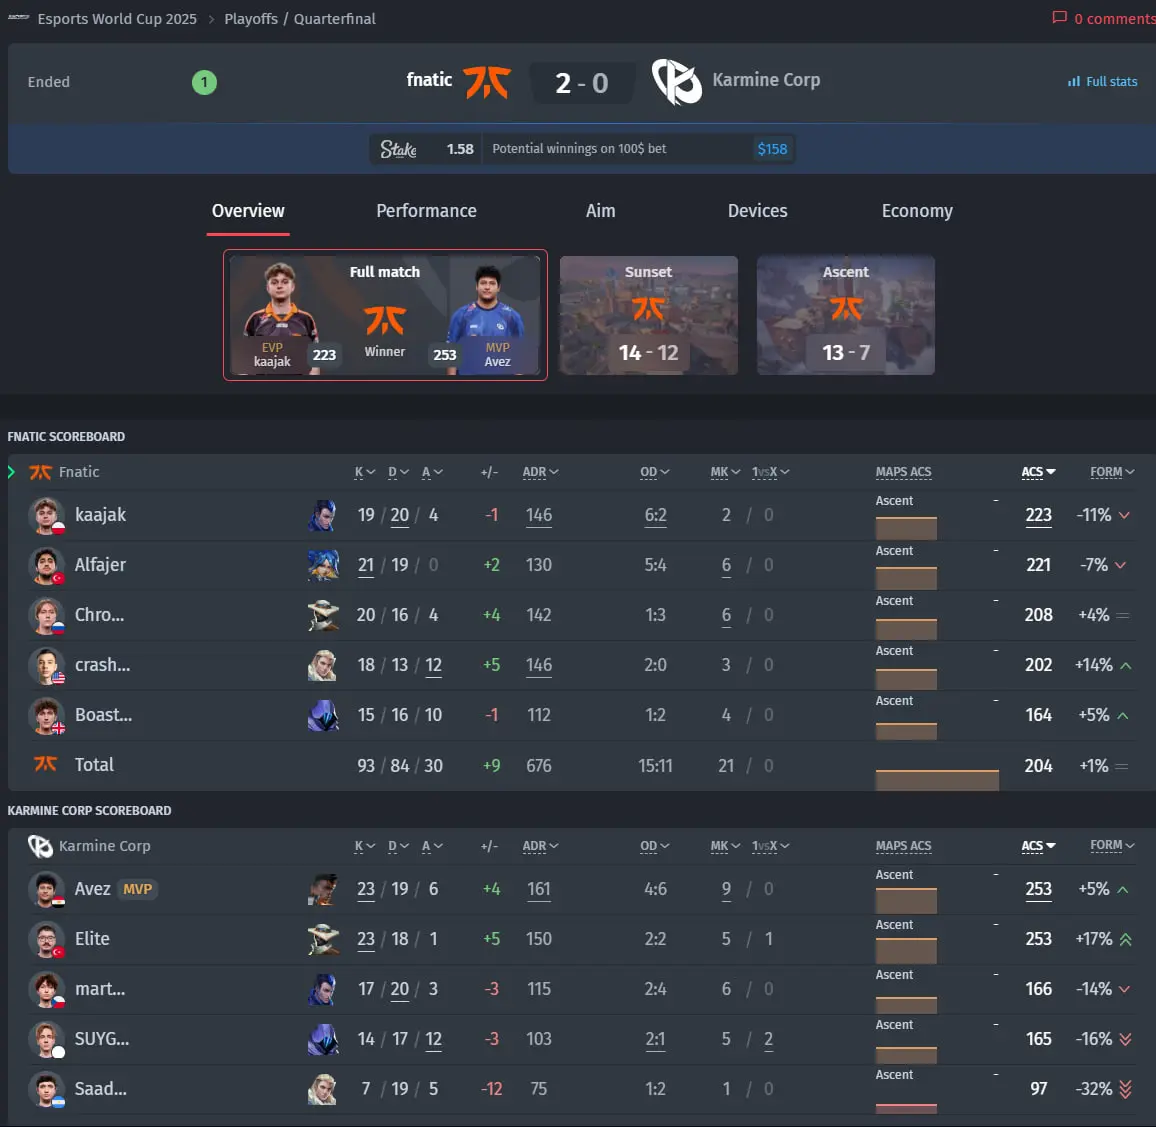Click the Full stats bar chart icon
Screen dimensions: 1156x1127
pyautogui.click(x=1073, y=82)
